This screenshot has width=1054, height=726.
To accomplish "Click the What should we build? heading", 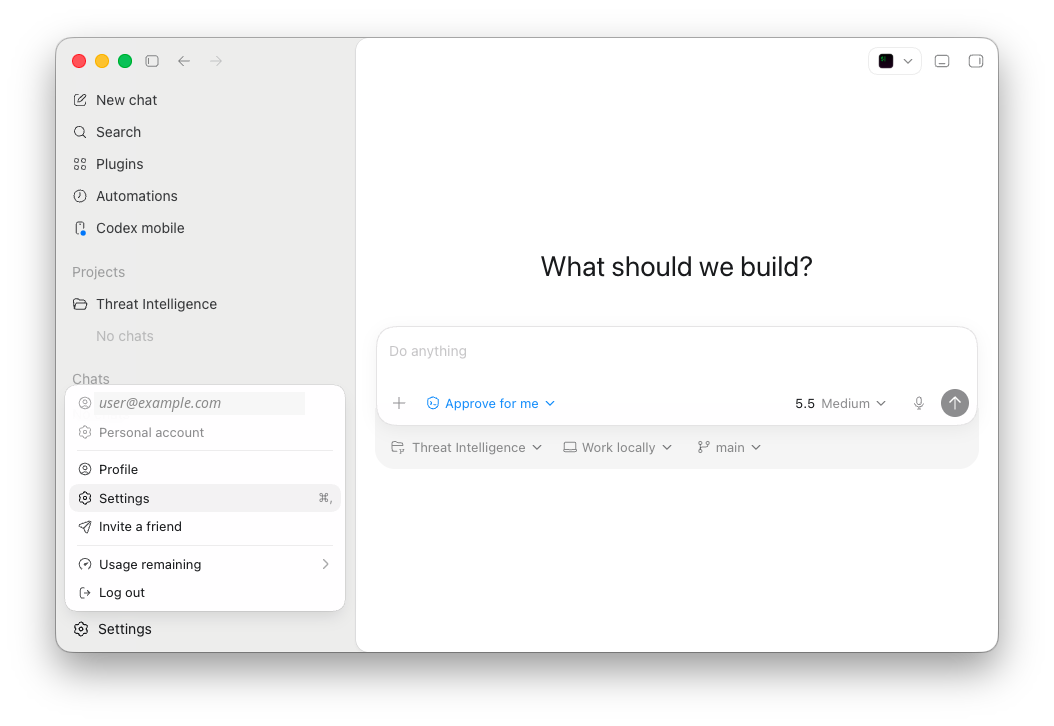I will [677, 267].
